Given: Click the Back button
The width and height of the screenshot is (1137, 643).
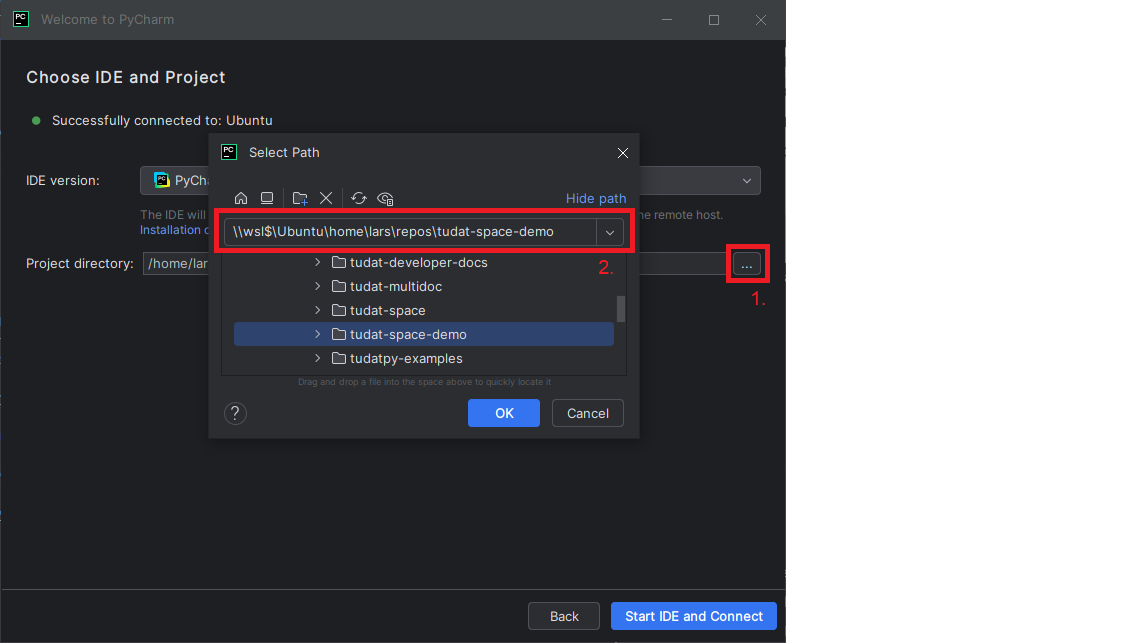Looking at the screenshot, I should (563, 616).
